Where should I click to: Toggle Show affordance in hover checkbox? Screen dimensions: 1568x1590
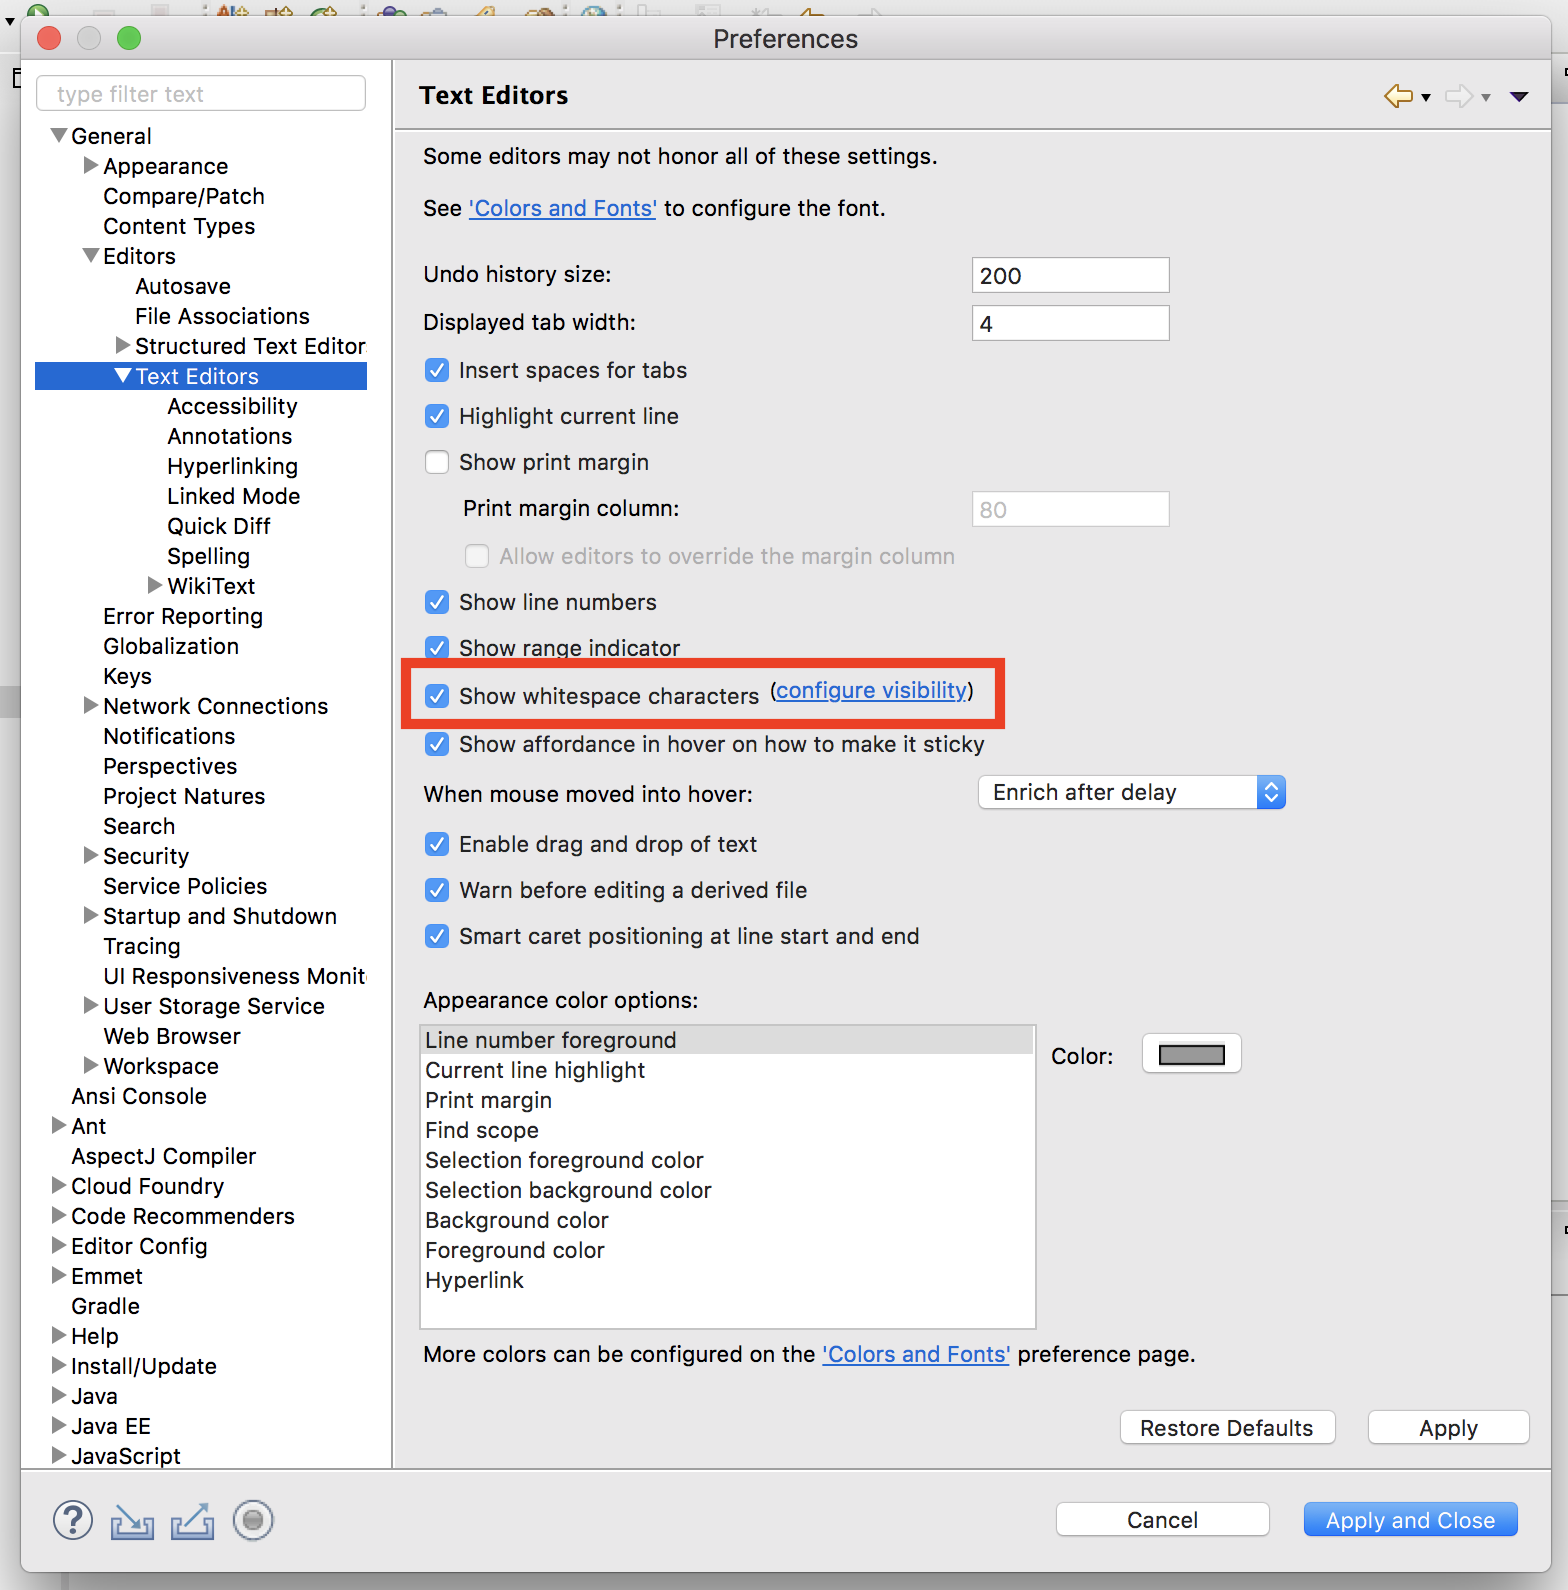[437, 744]
